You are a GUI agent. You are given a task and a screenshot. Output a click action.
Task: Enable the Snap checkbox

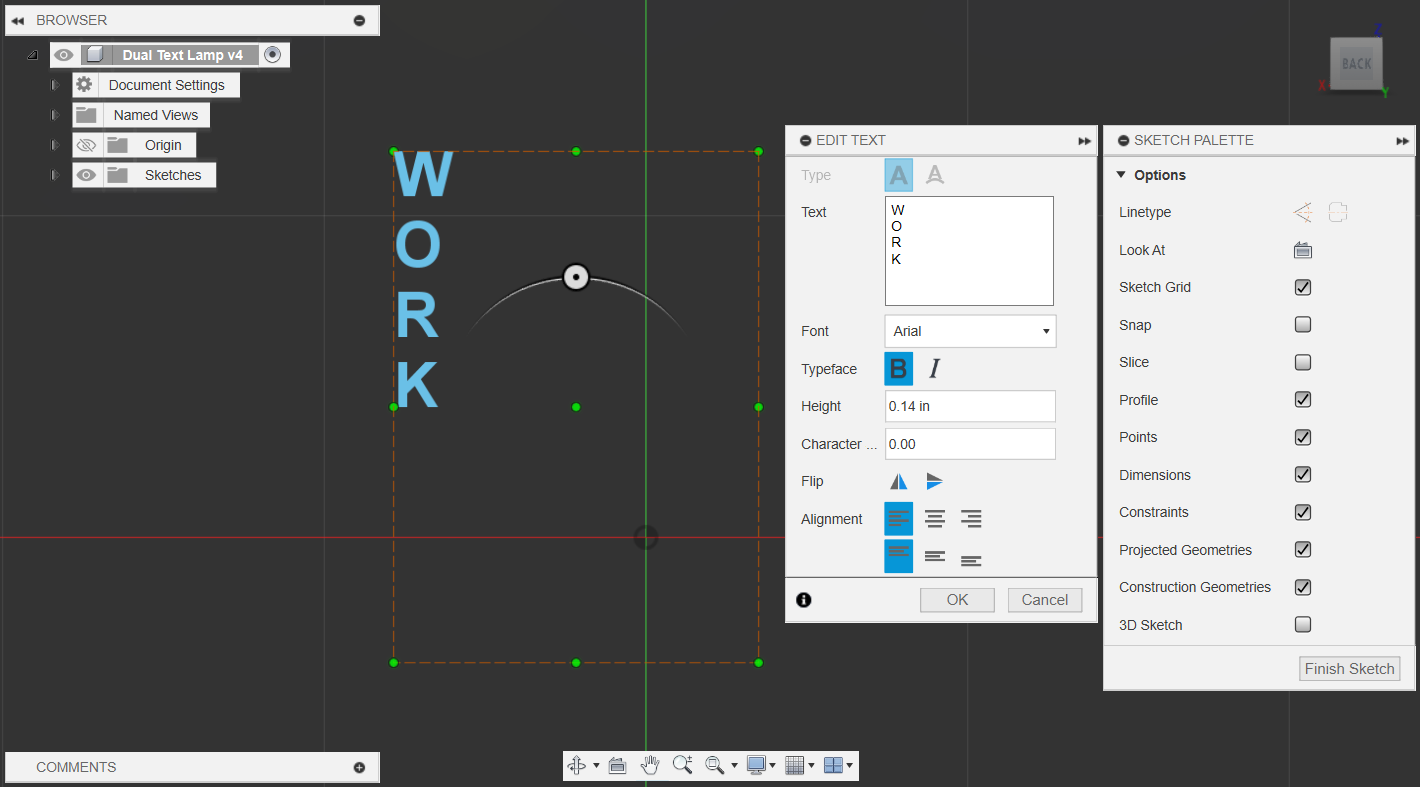click(1303, 324)
